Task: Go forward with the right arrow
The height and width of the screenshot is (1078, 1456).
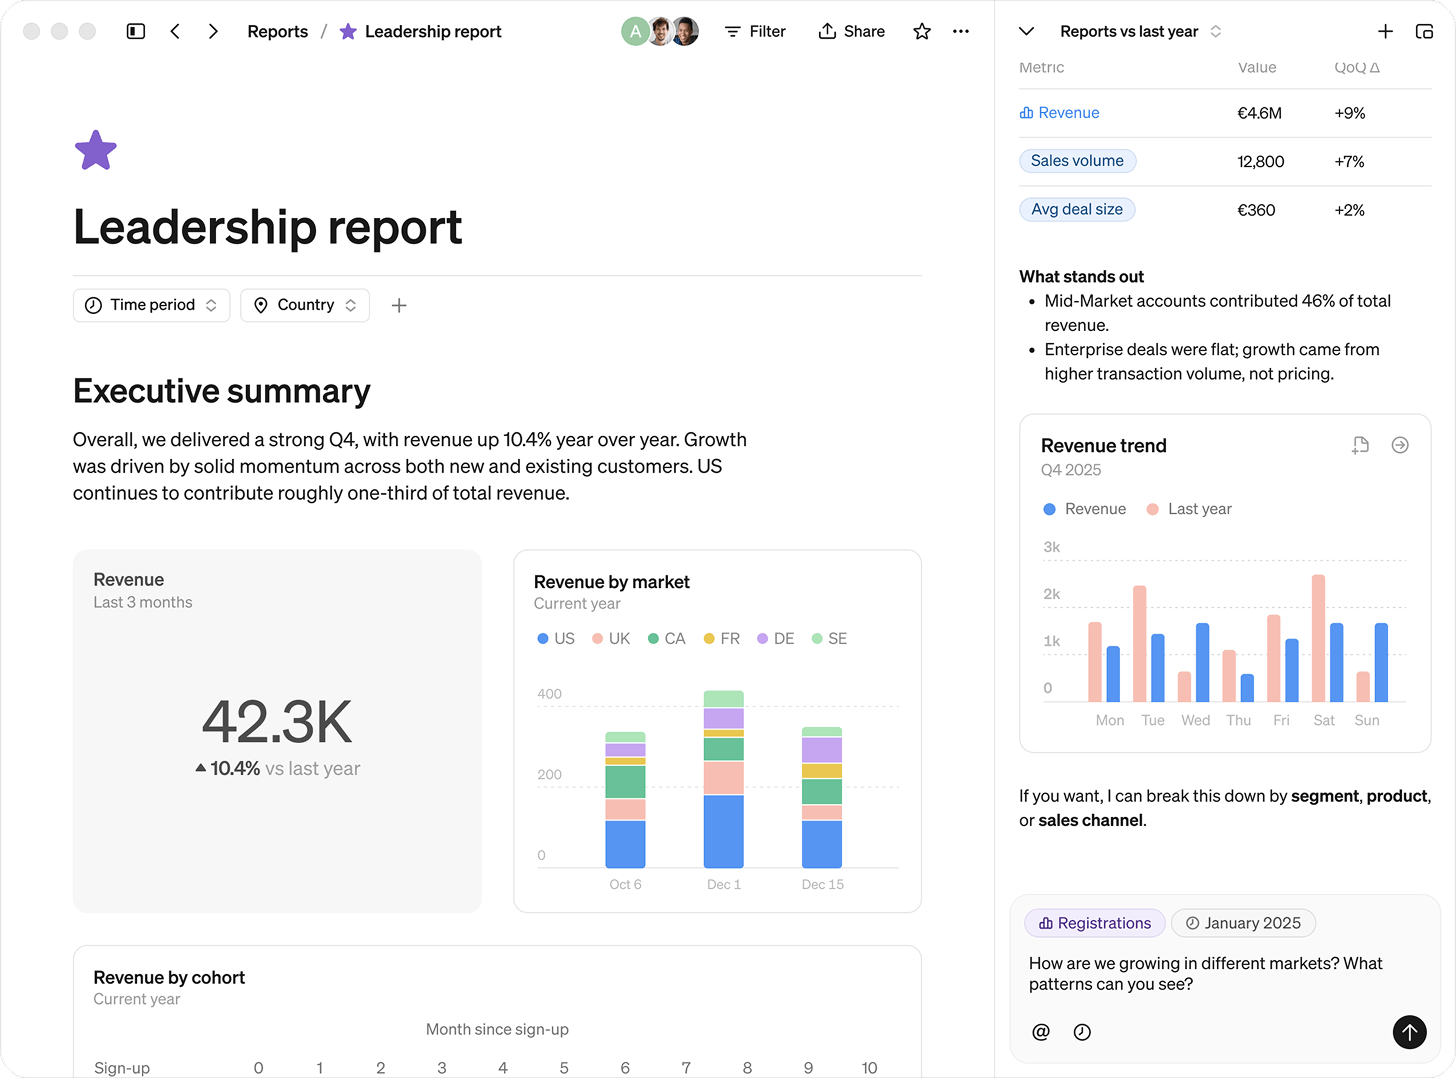Action: tap(213, 31)
